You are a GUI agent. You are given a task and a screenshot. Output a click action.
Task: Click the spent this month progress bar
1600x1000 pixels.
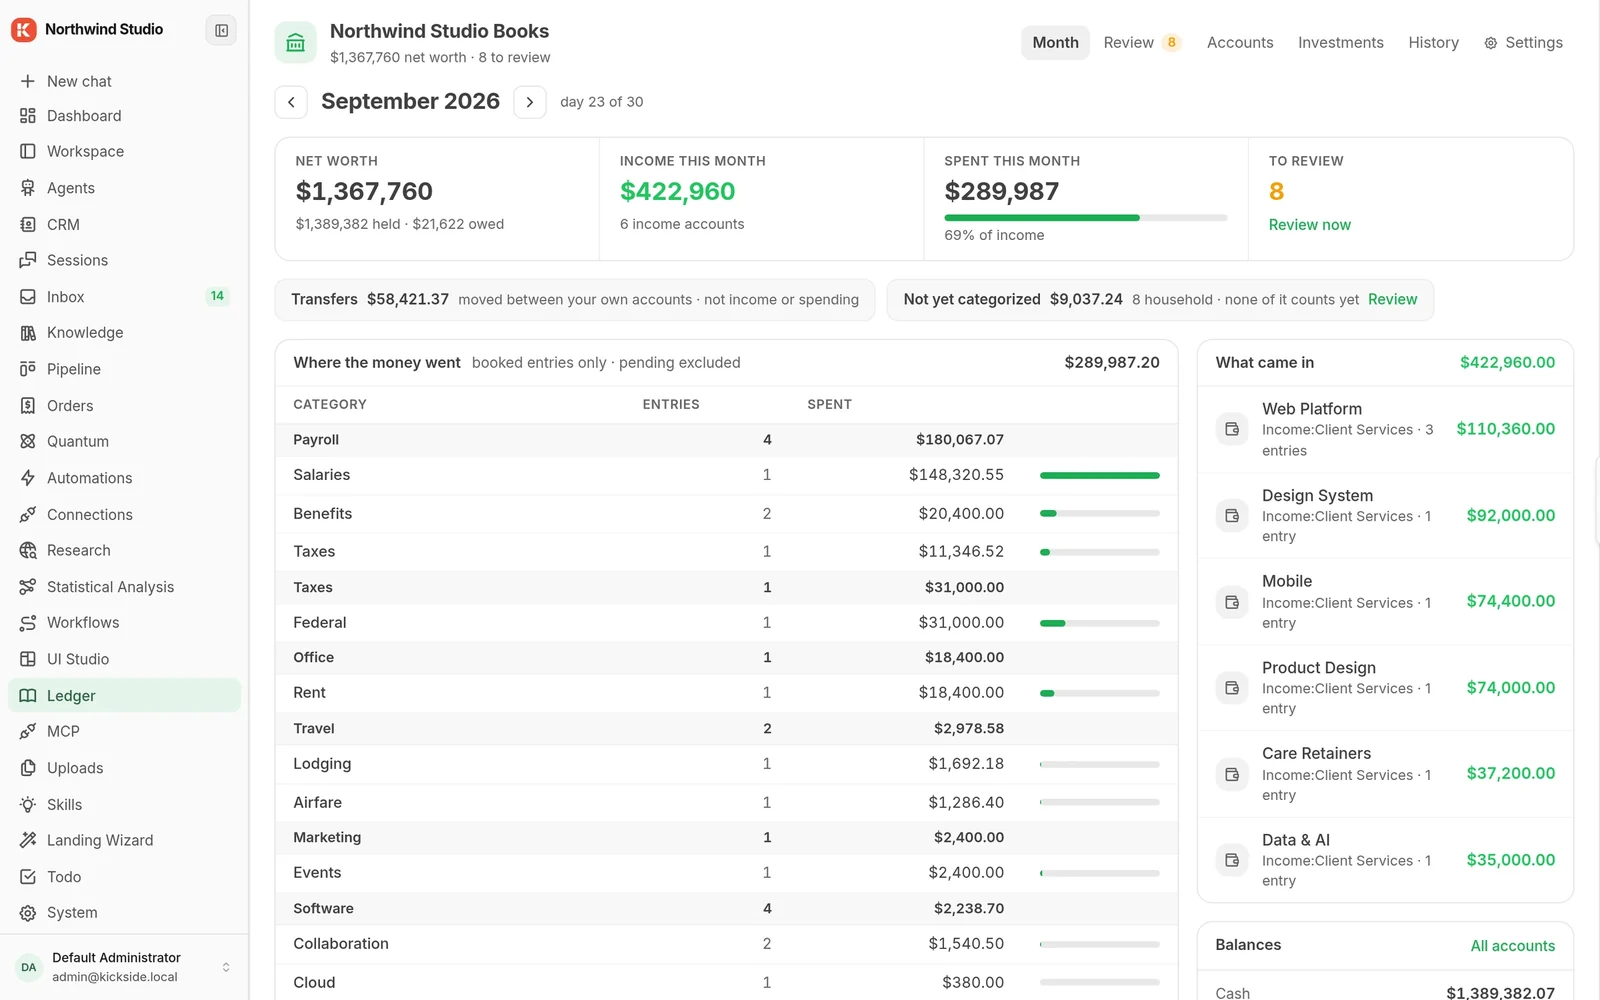click(1085, 217)
